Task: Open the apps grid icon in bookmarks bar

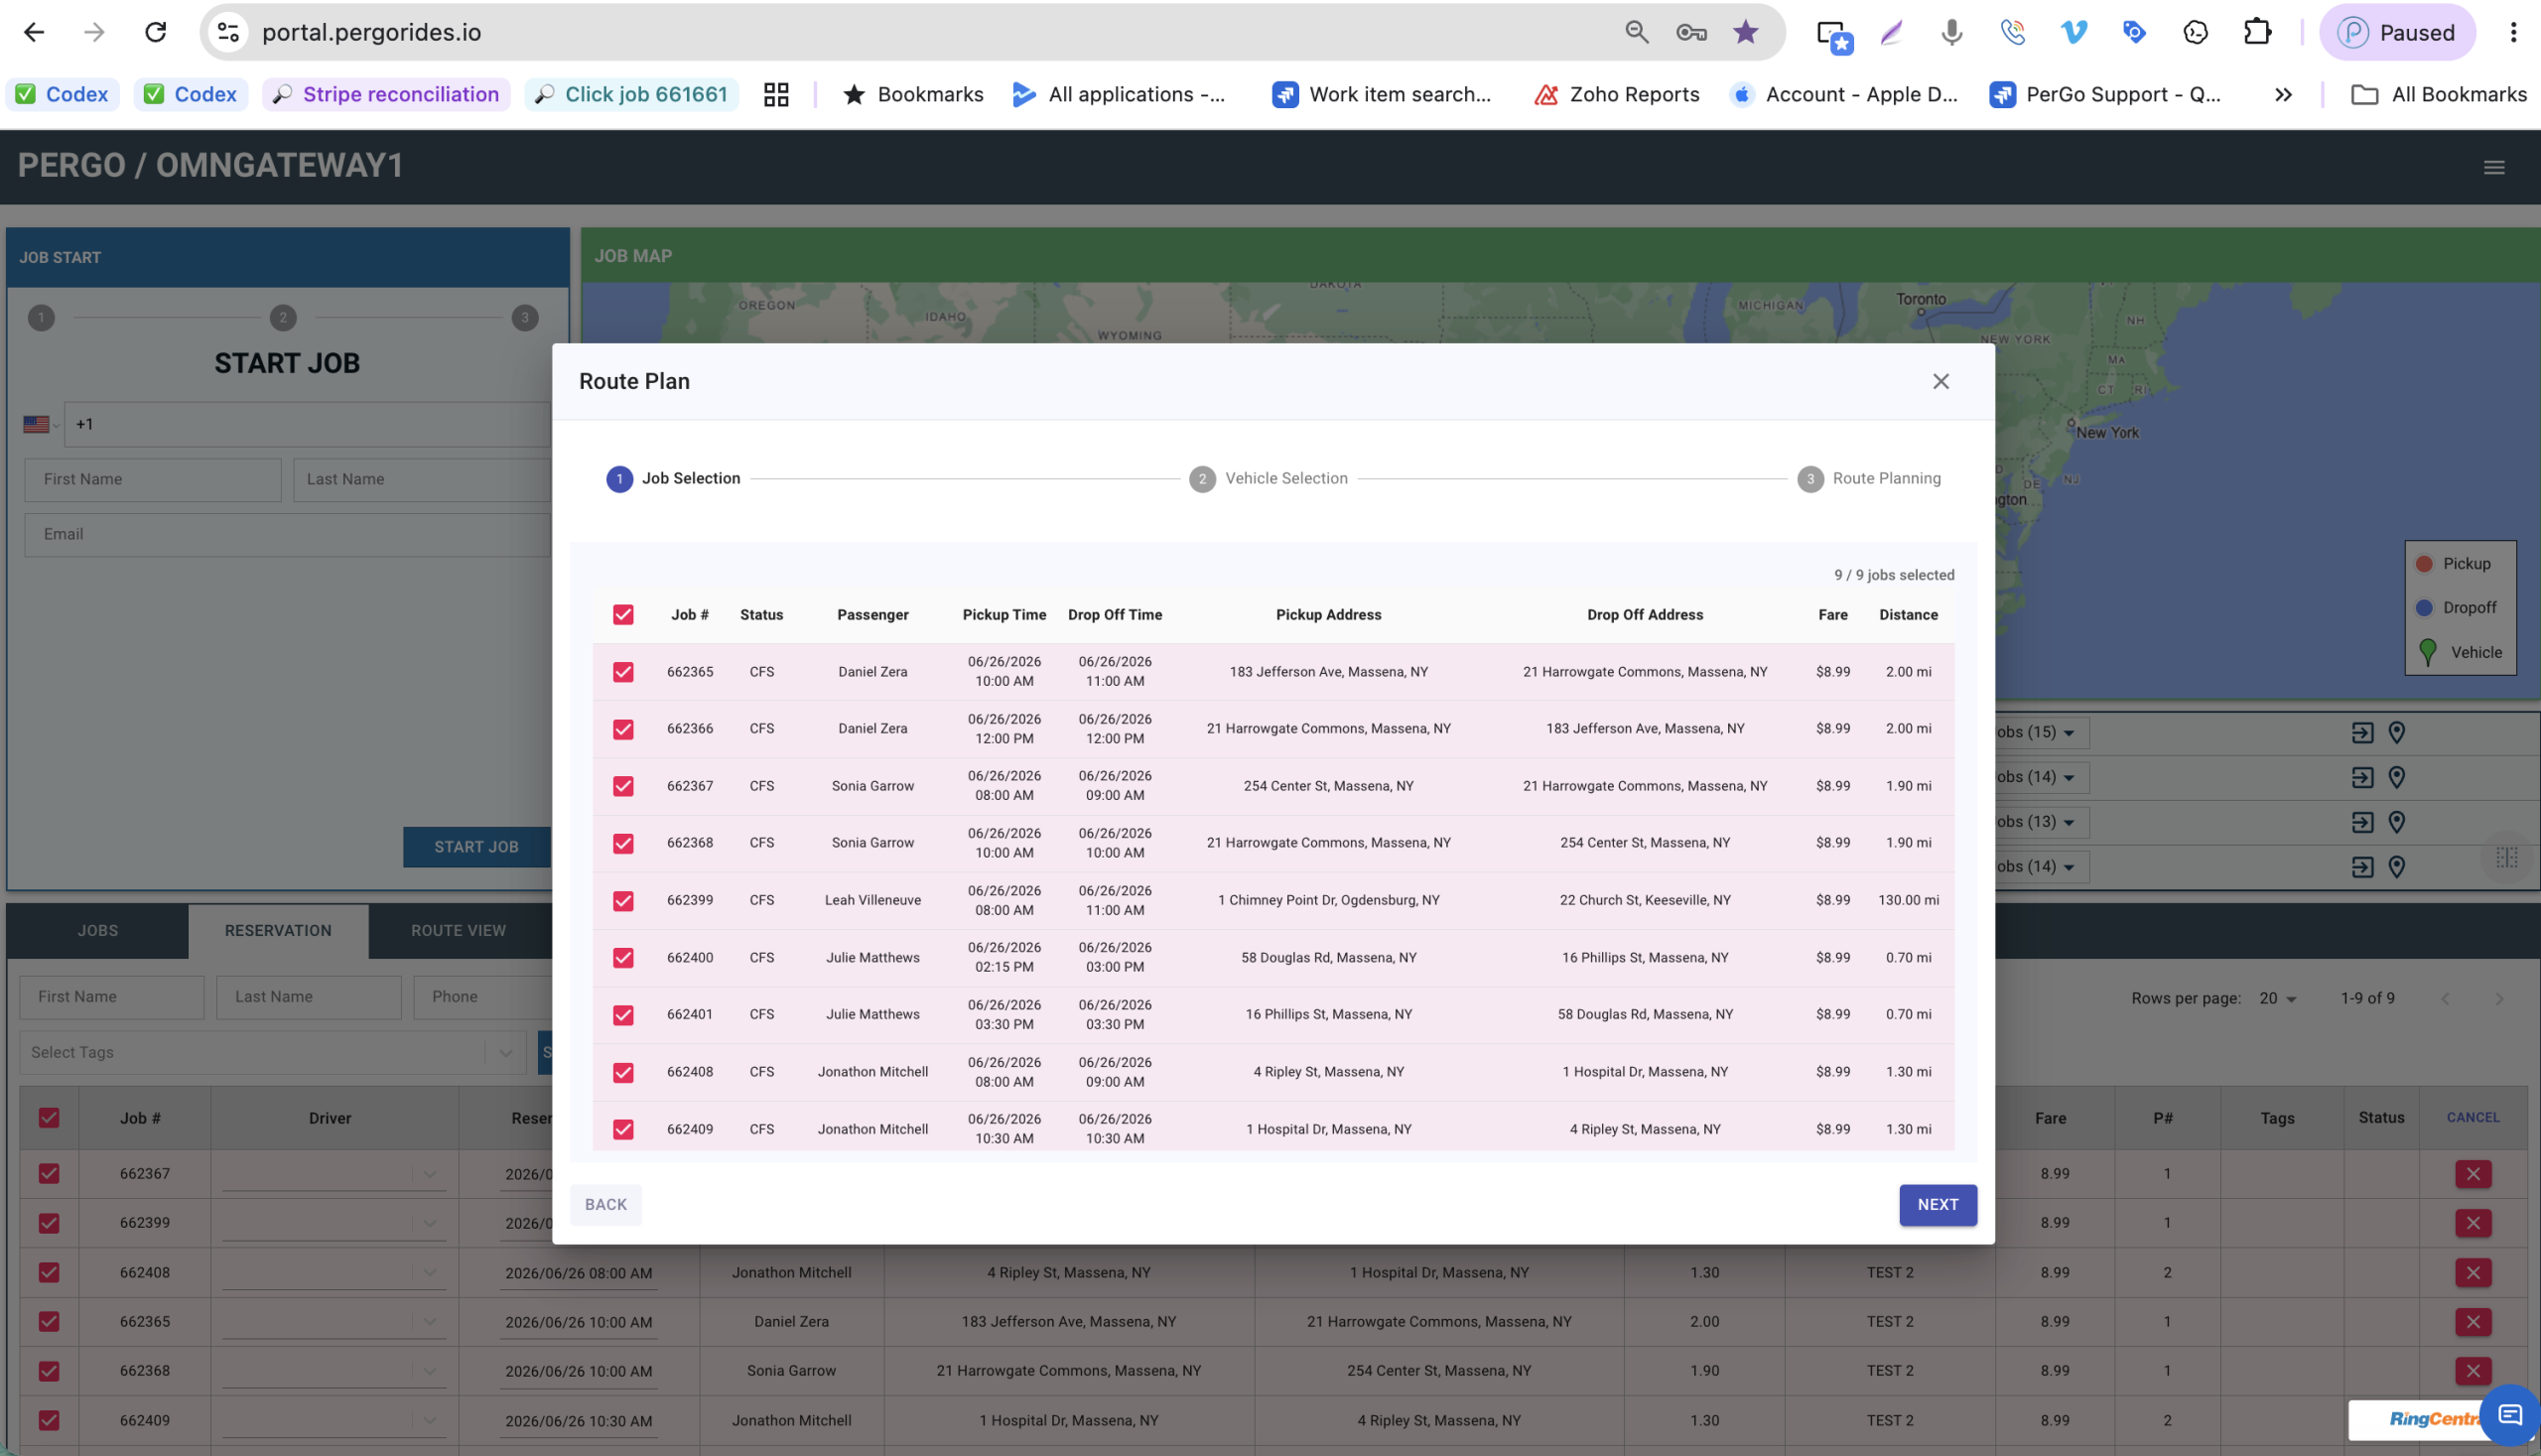Action: pos(776,94)
